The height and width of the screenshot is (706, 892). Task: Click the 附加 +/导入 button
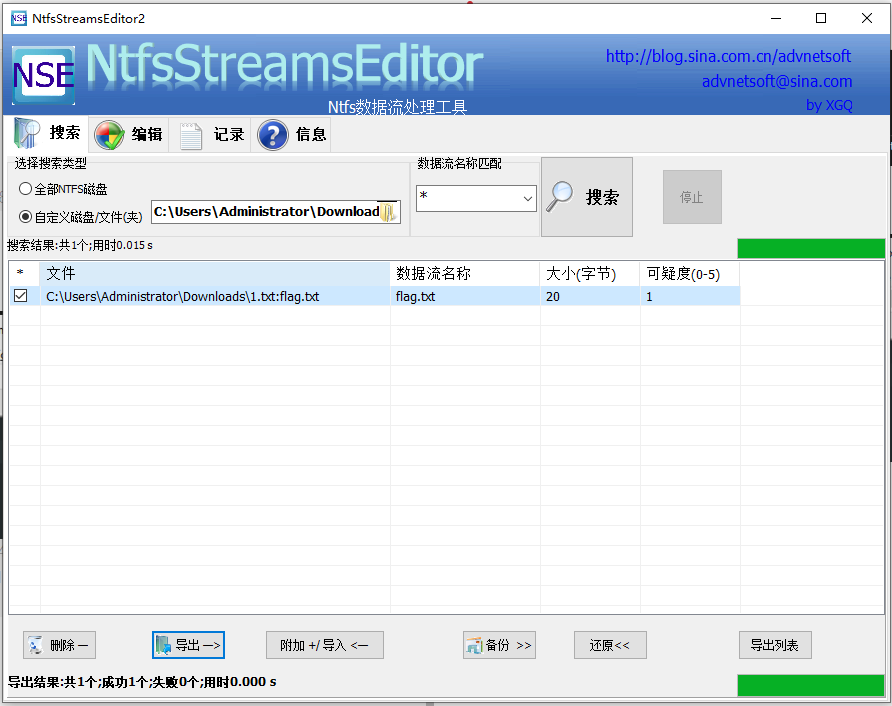click(x=325, y=645)
